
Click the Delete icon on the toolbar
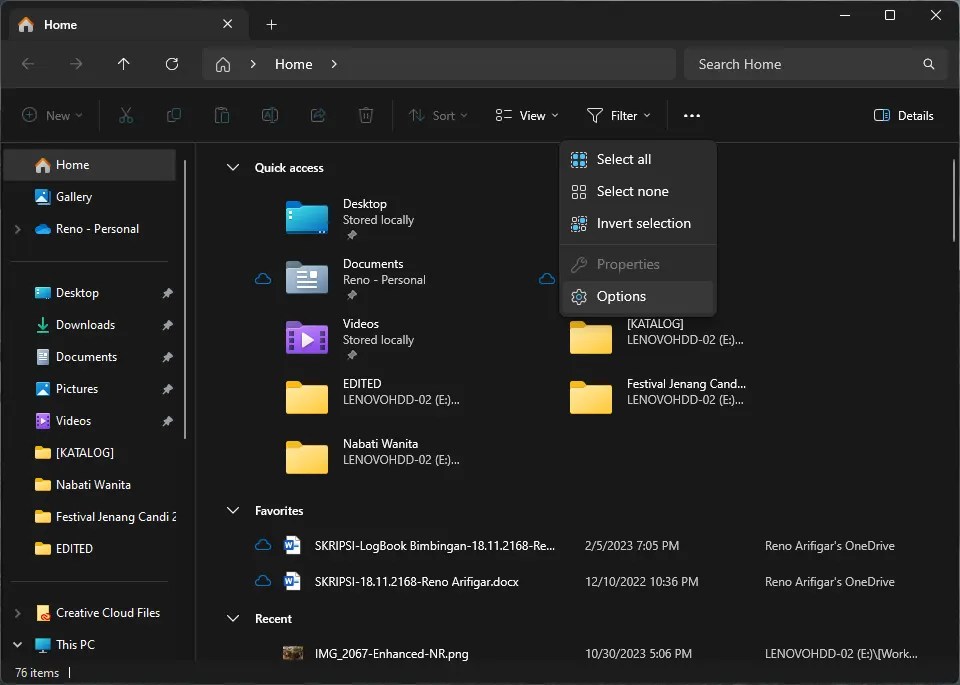tap(366, 115)
